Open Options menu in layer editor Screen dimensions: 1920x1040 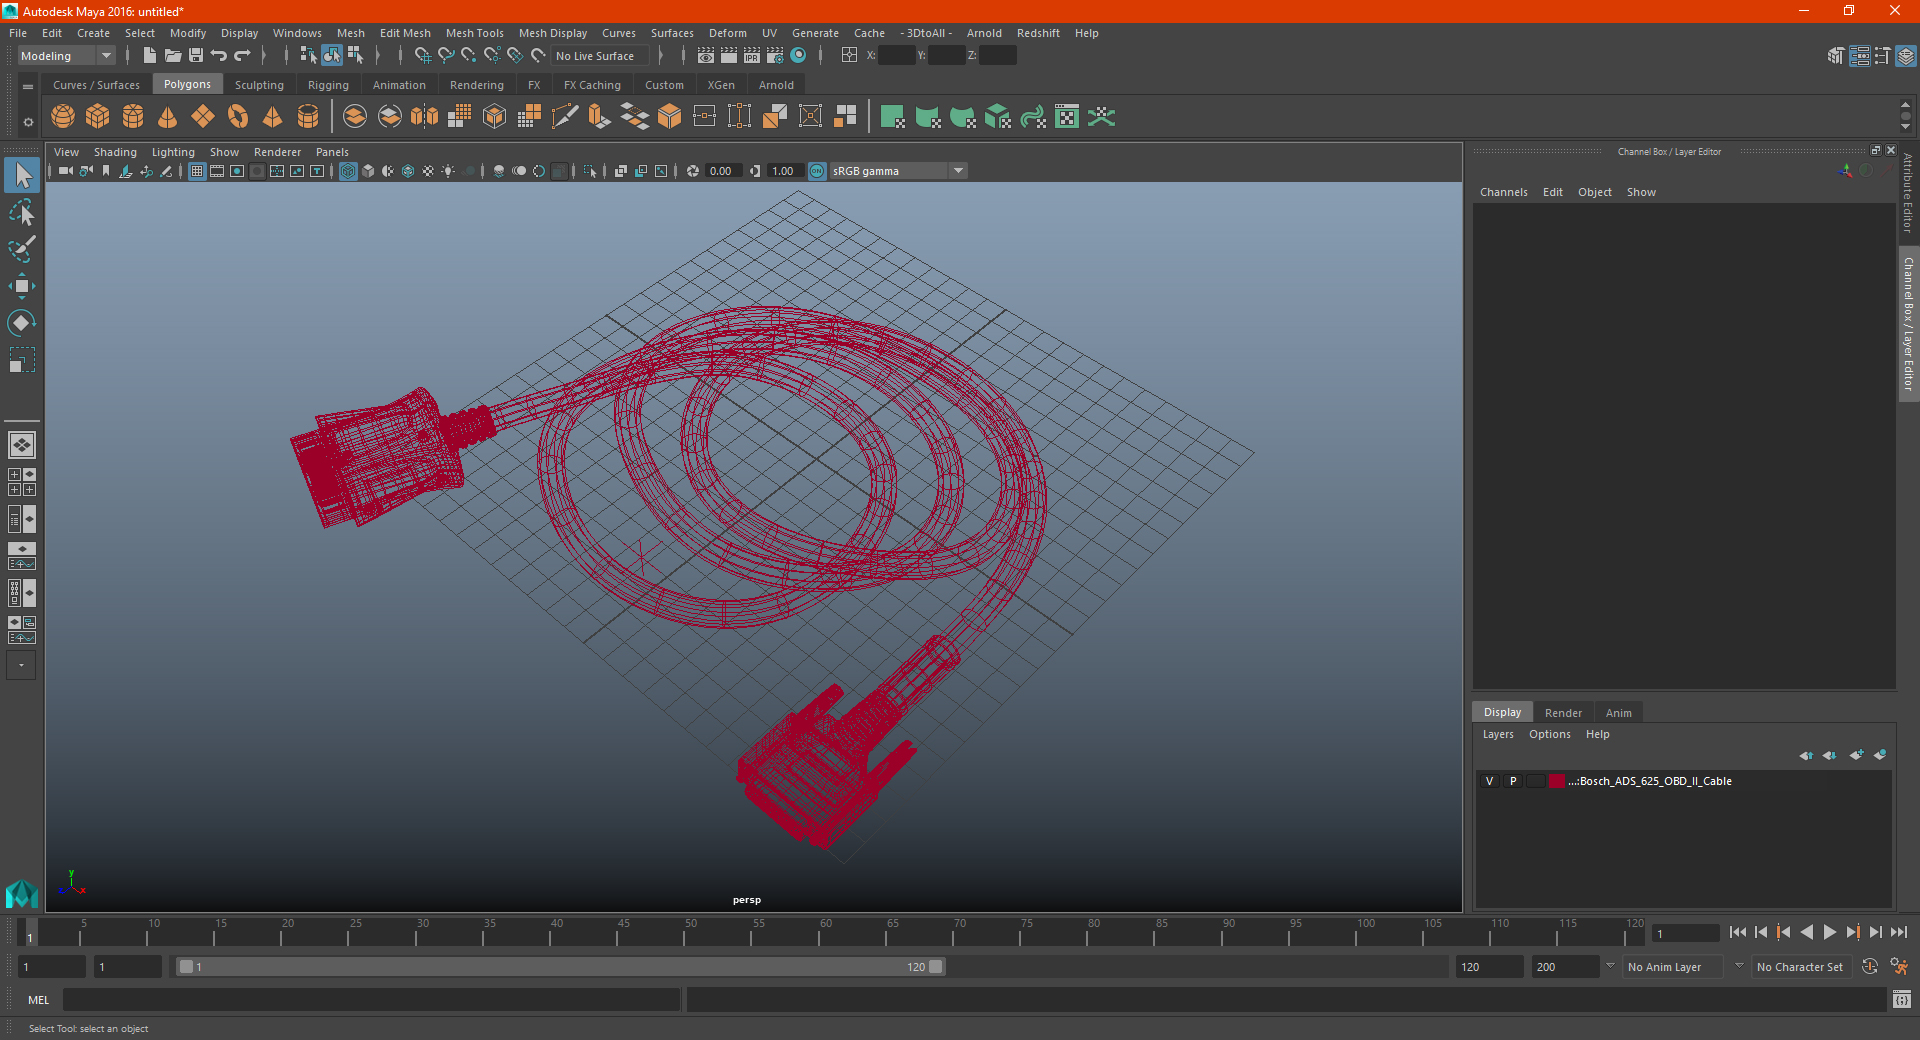pos(1549,734)
